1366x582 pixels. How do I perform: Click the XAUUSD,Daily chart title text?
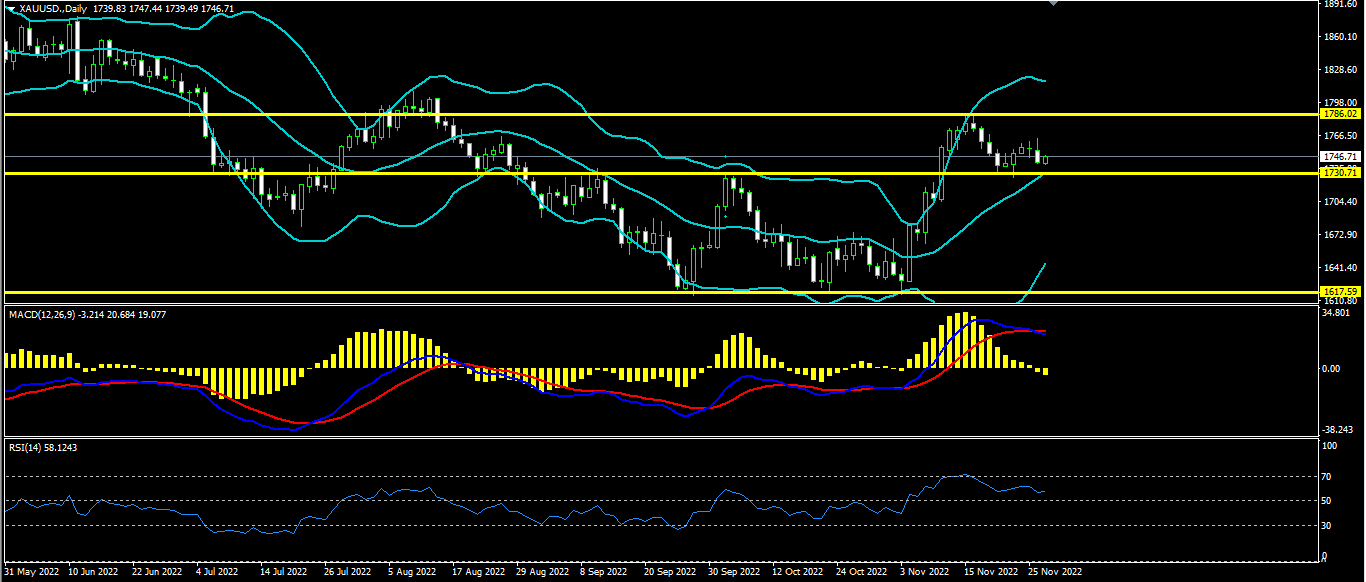(x=52, y=8)
